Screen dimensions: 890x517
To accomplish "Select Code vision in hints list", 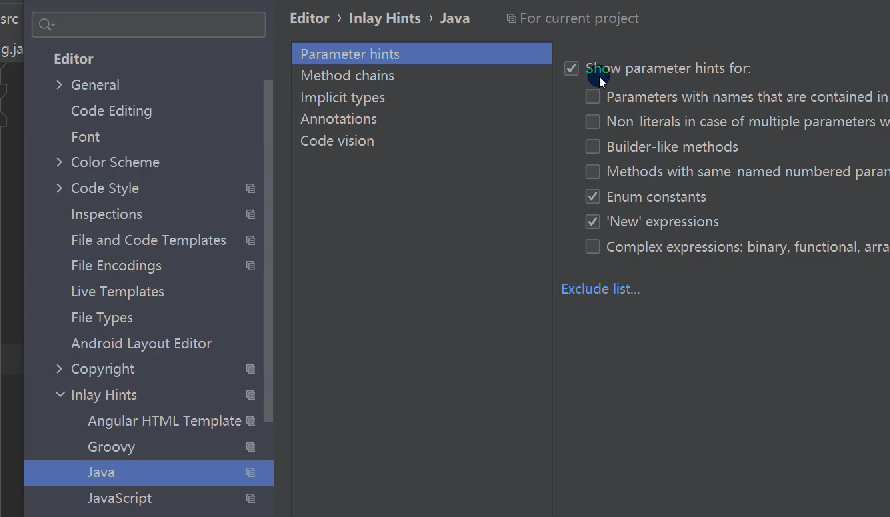I will (x=337, y=141).
